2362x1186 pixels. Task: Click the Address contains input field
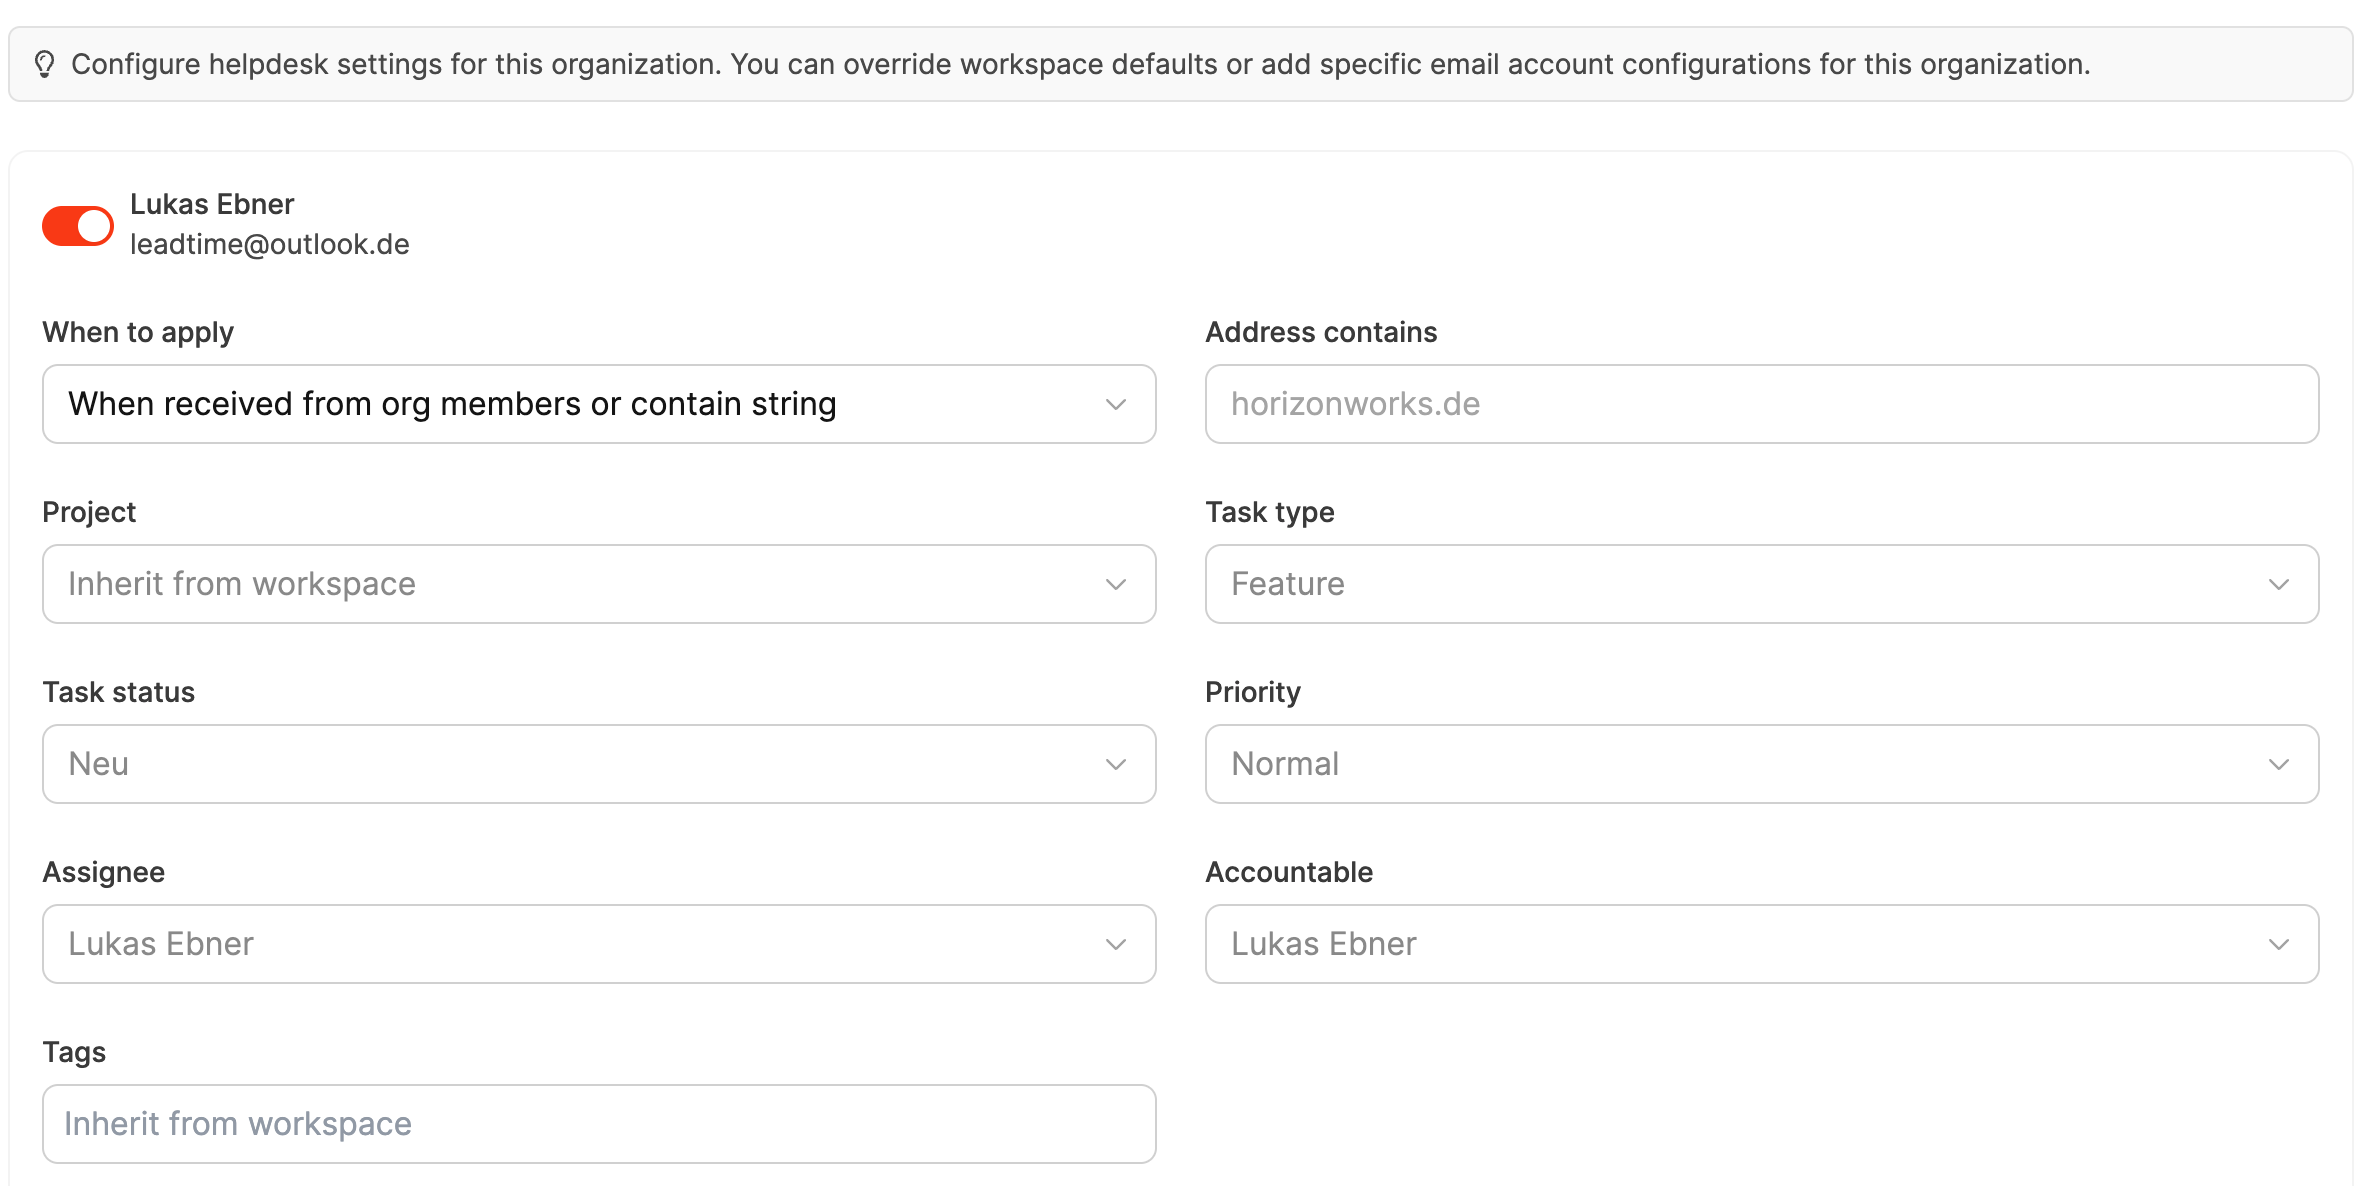(x=1760, y=404)
